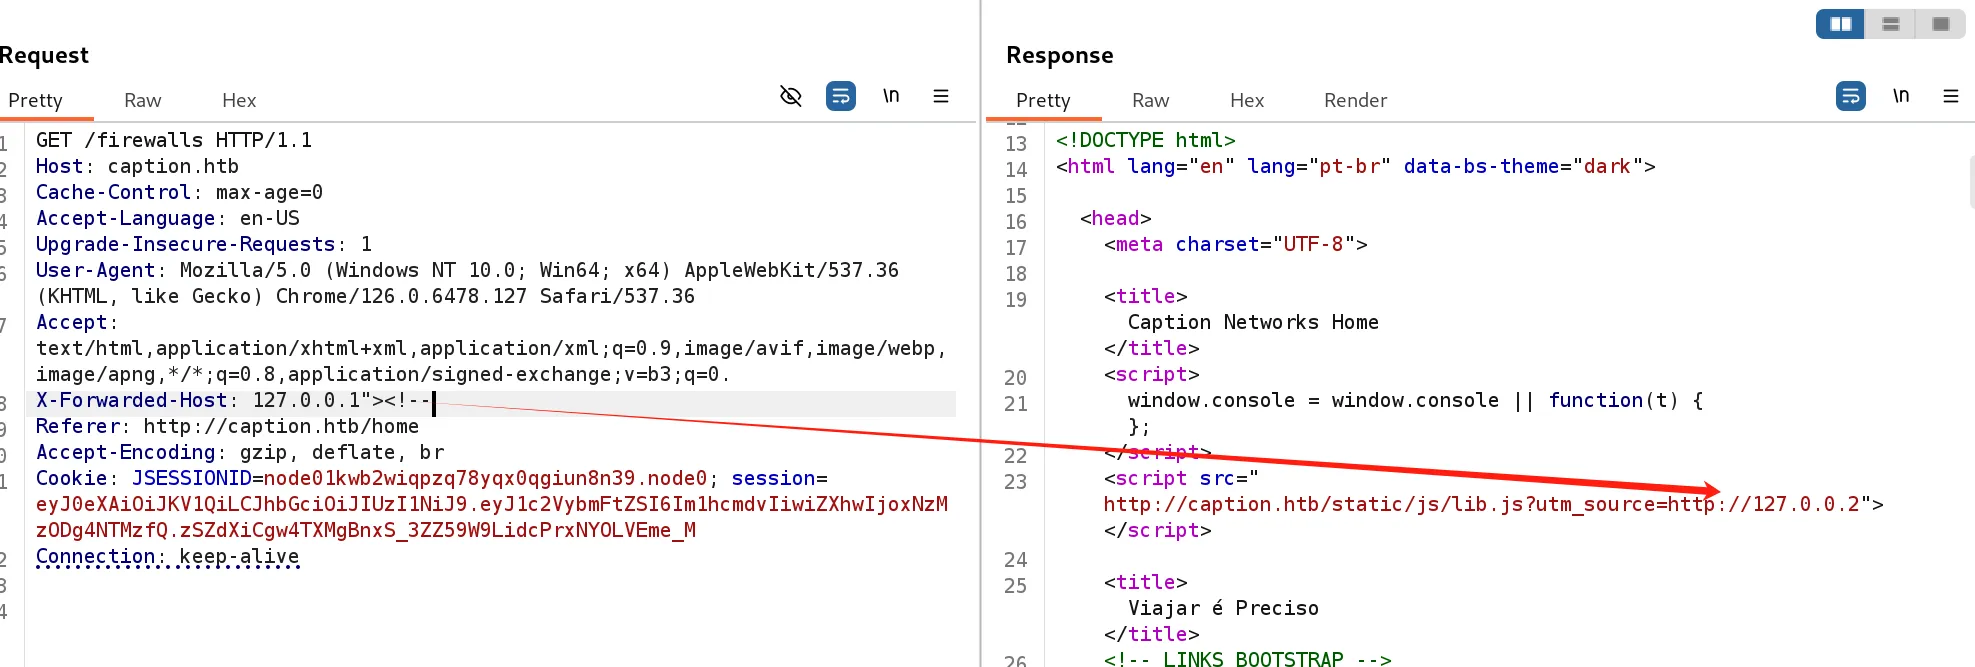
Task: Click the Accept-Language: en-US header
Action: click(x=168, y=218)
